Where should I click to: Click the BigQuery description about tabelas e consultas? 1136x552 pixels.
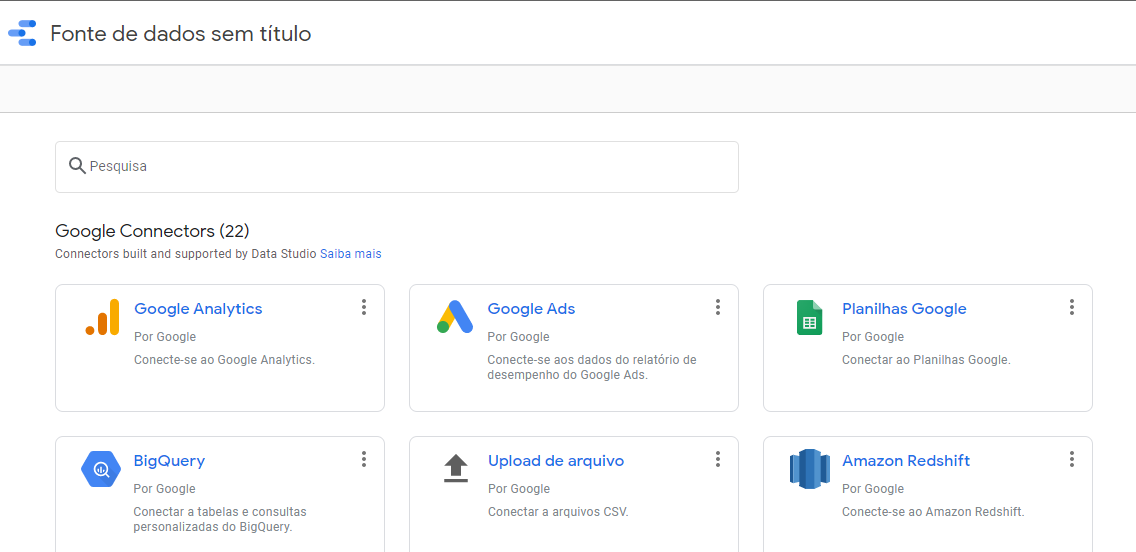pyautogui.click(x=220, y=519)
